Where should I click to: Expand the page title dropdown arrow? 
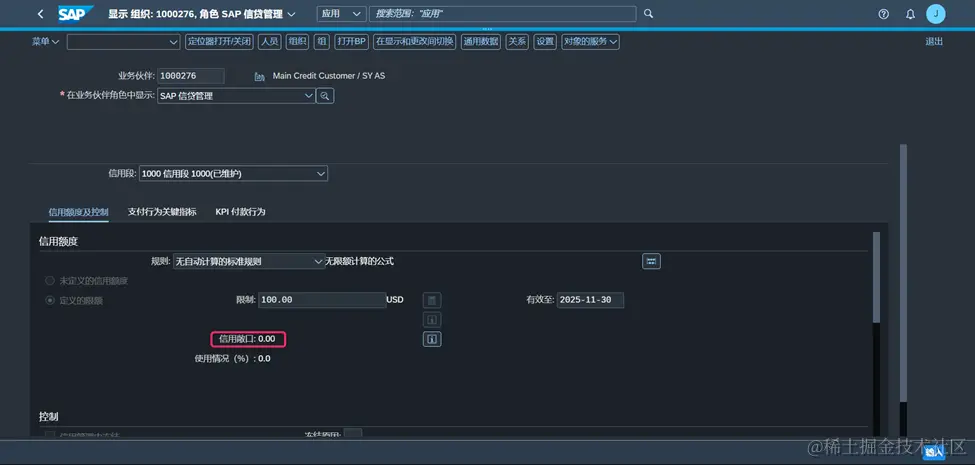tap(292, 14)
